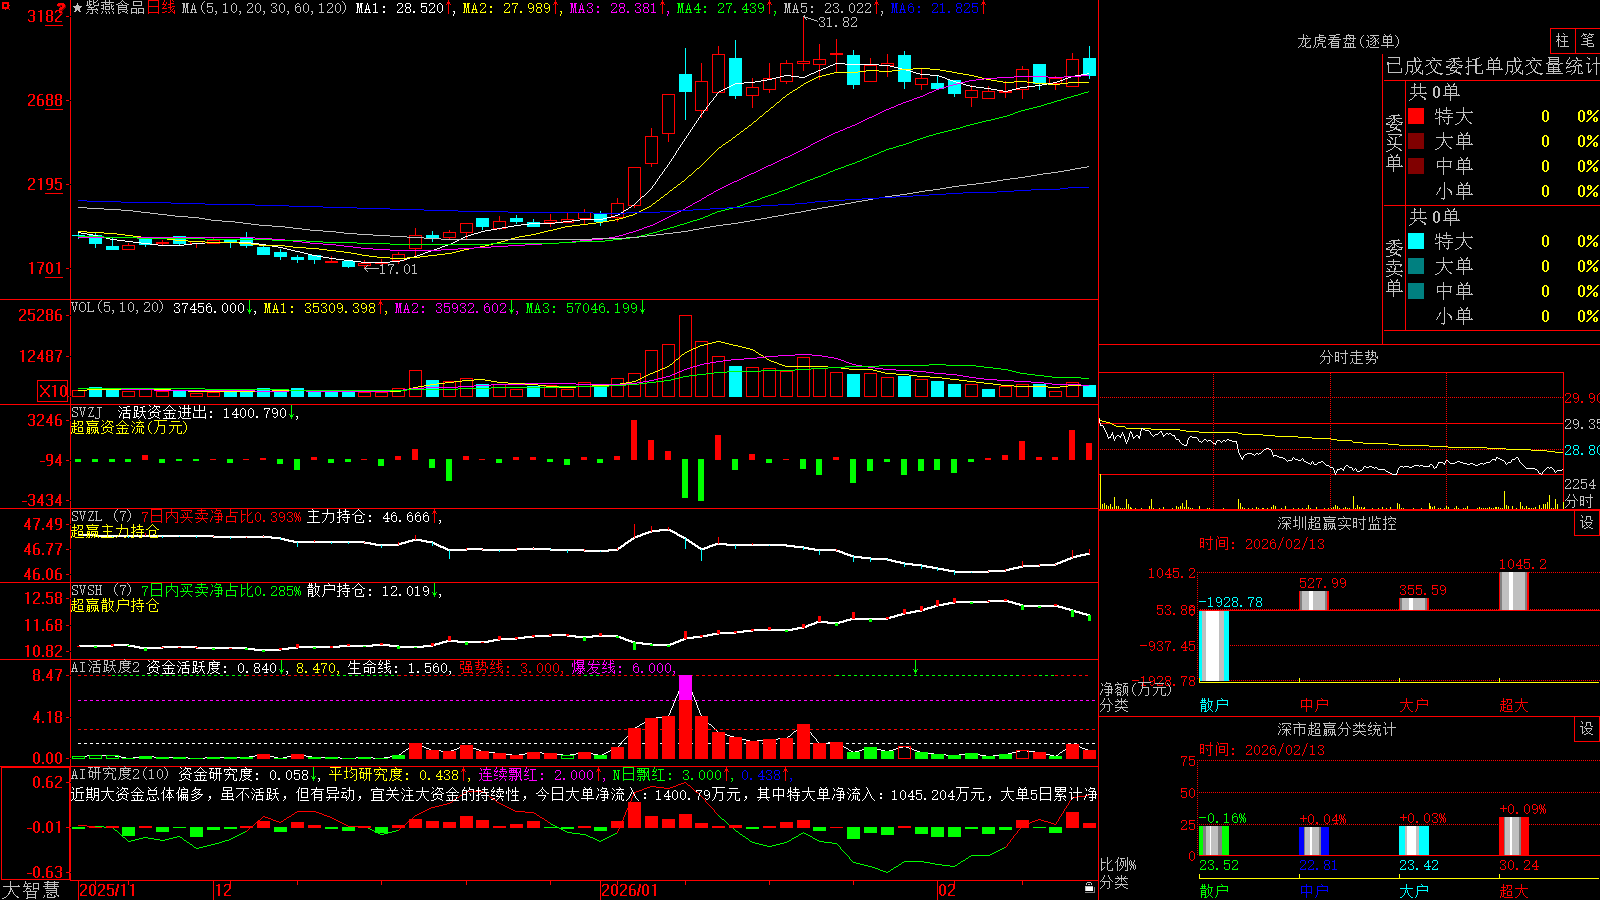
Task: Switch the 龙虎看盘 view to 笔 mode
Action: point(1587,40)
